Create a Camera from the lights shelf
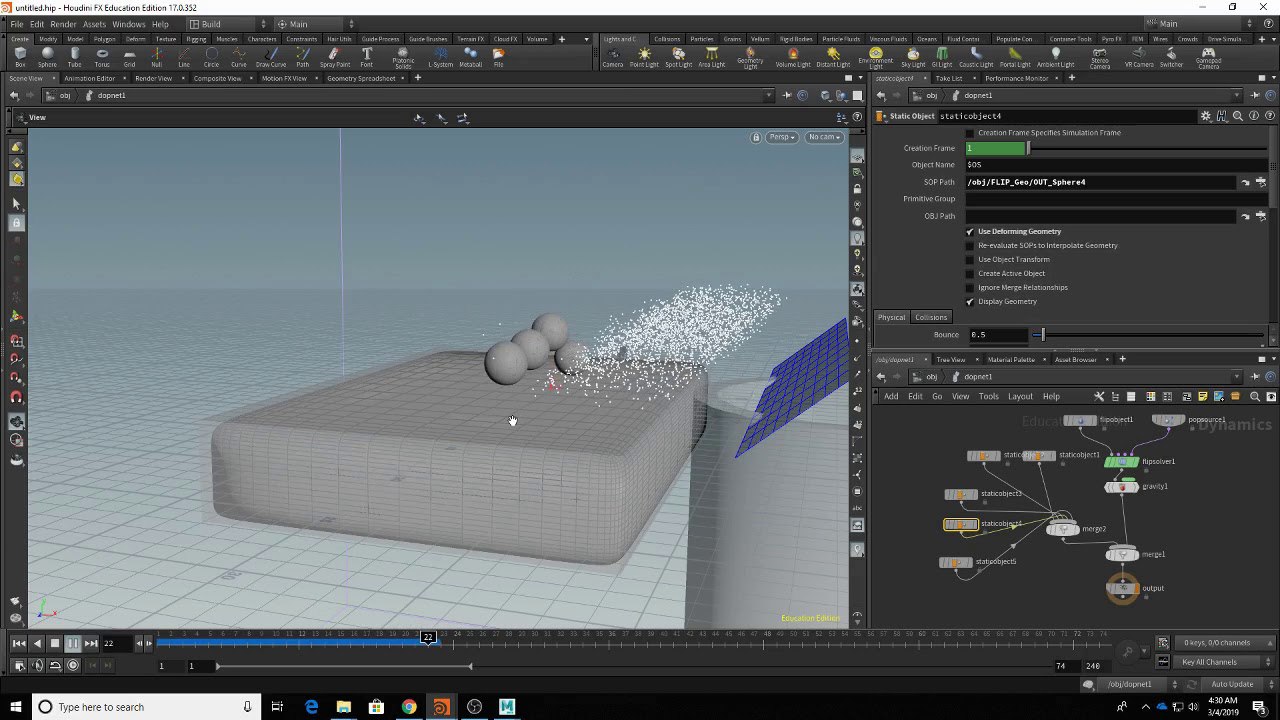 [x=612, y=56]
